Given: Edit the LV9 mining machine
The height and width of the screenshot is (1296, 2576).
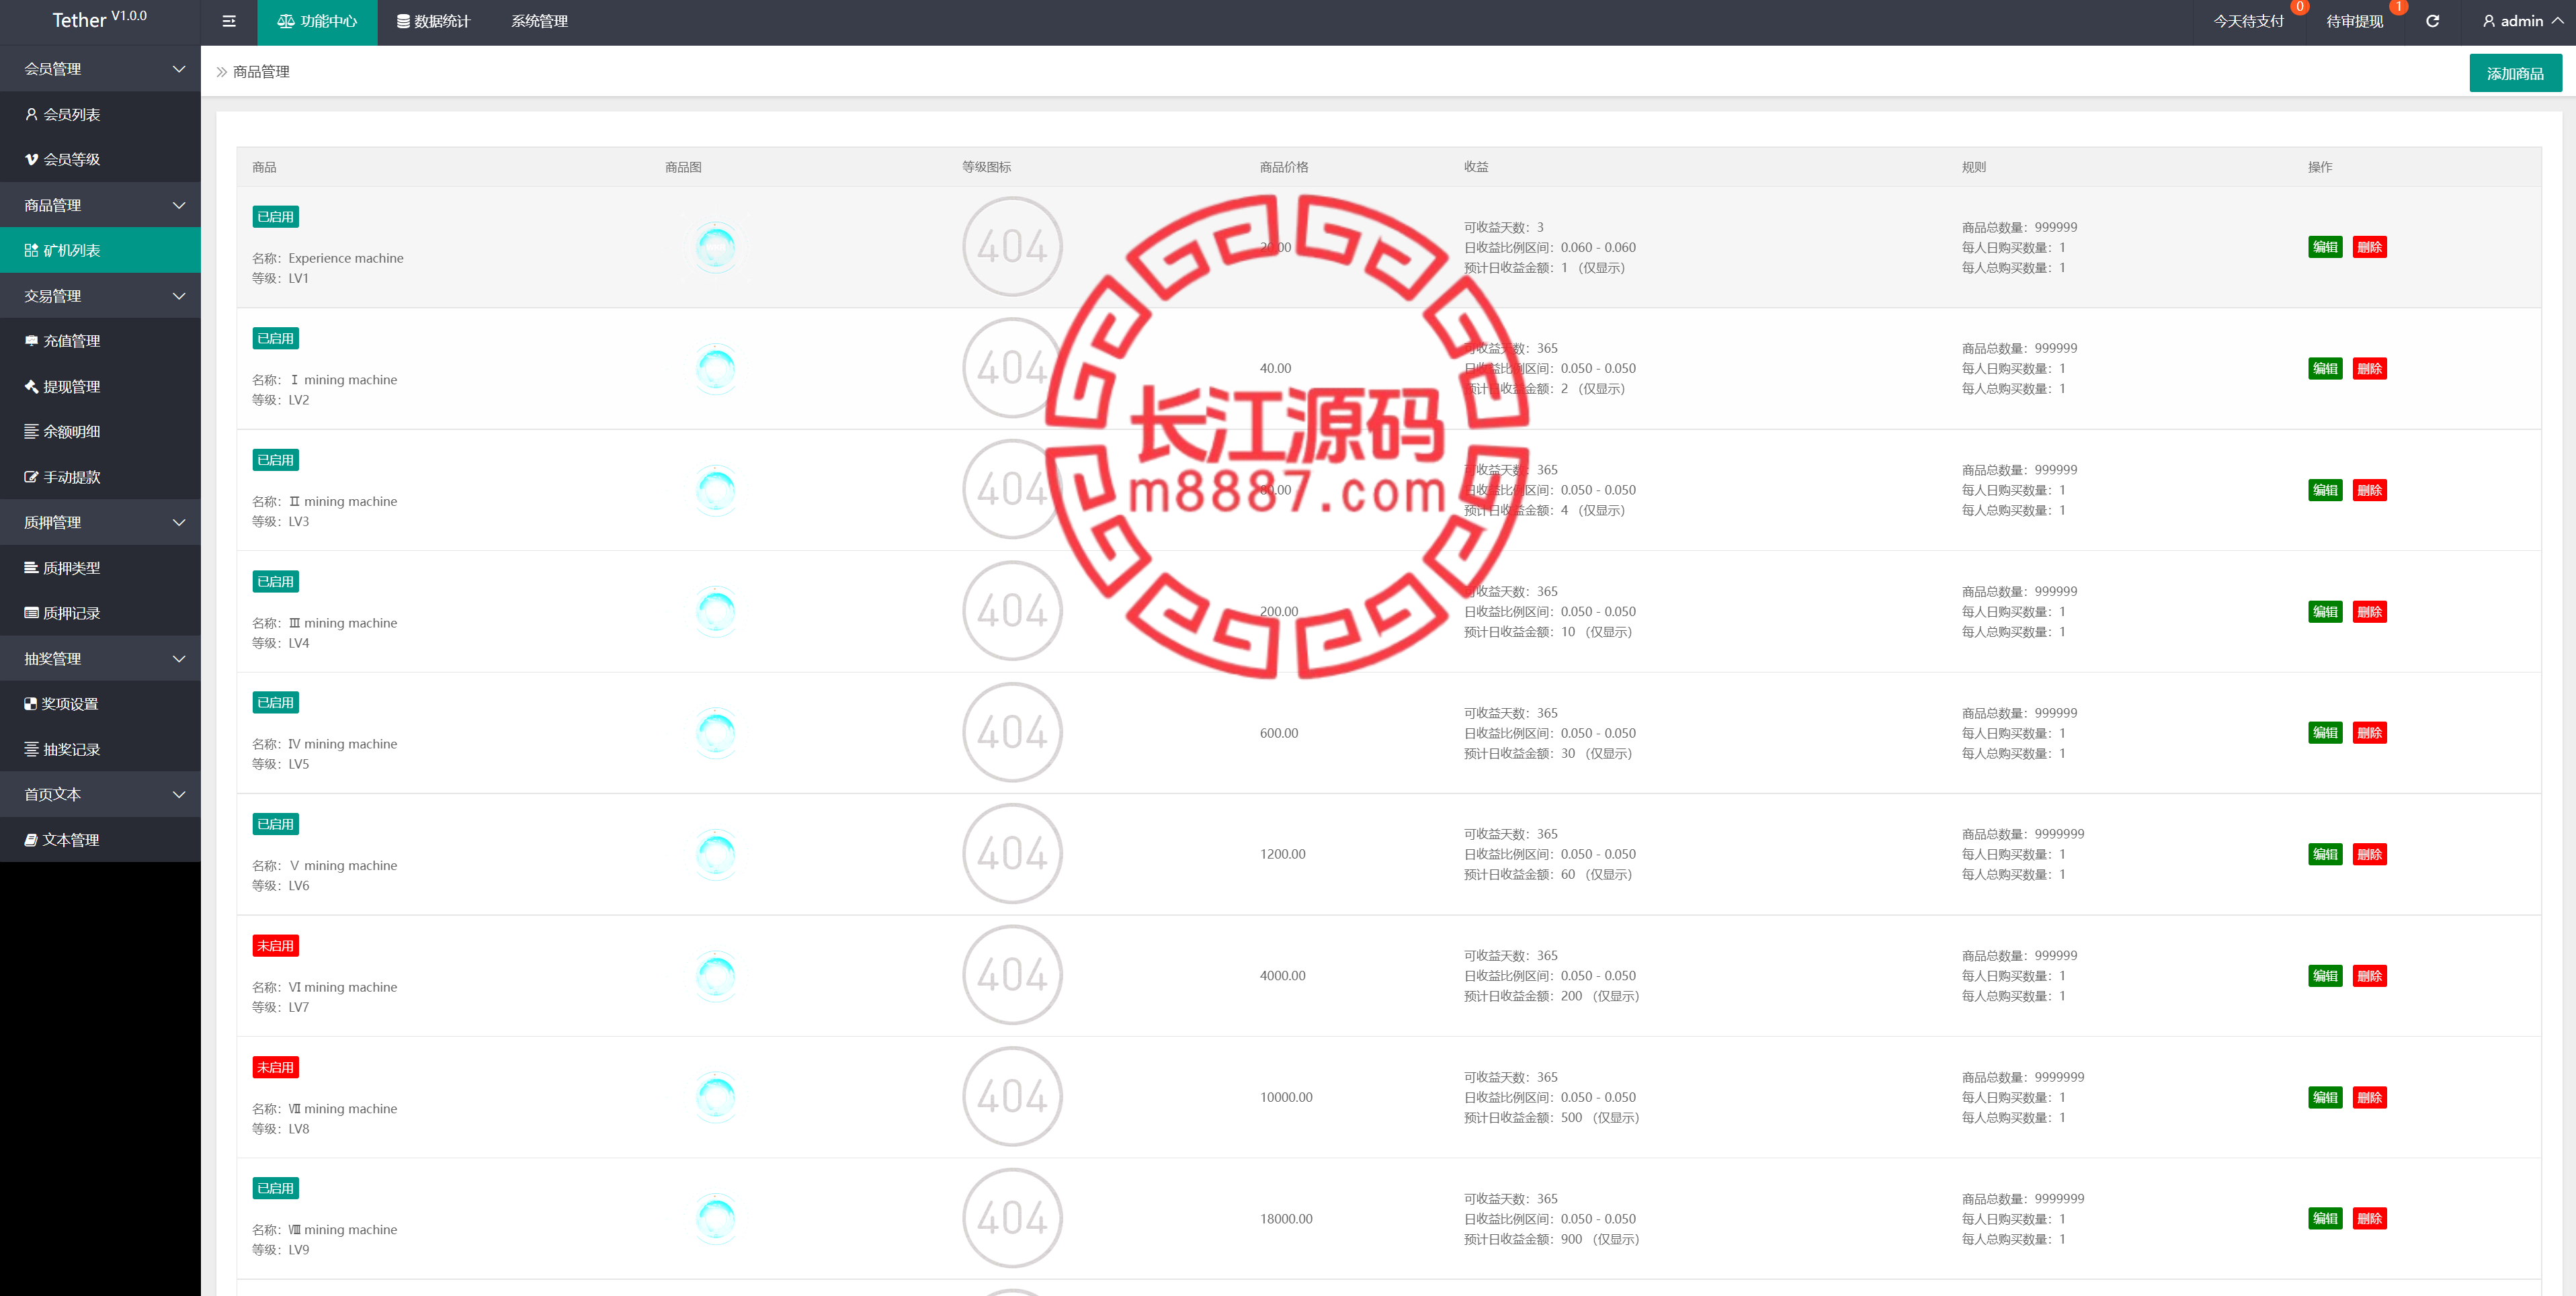Looking at the screenshot, I should [x=2325, y=1218].
